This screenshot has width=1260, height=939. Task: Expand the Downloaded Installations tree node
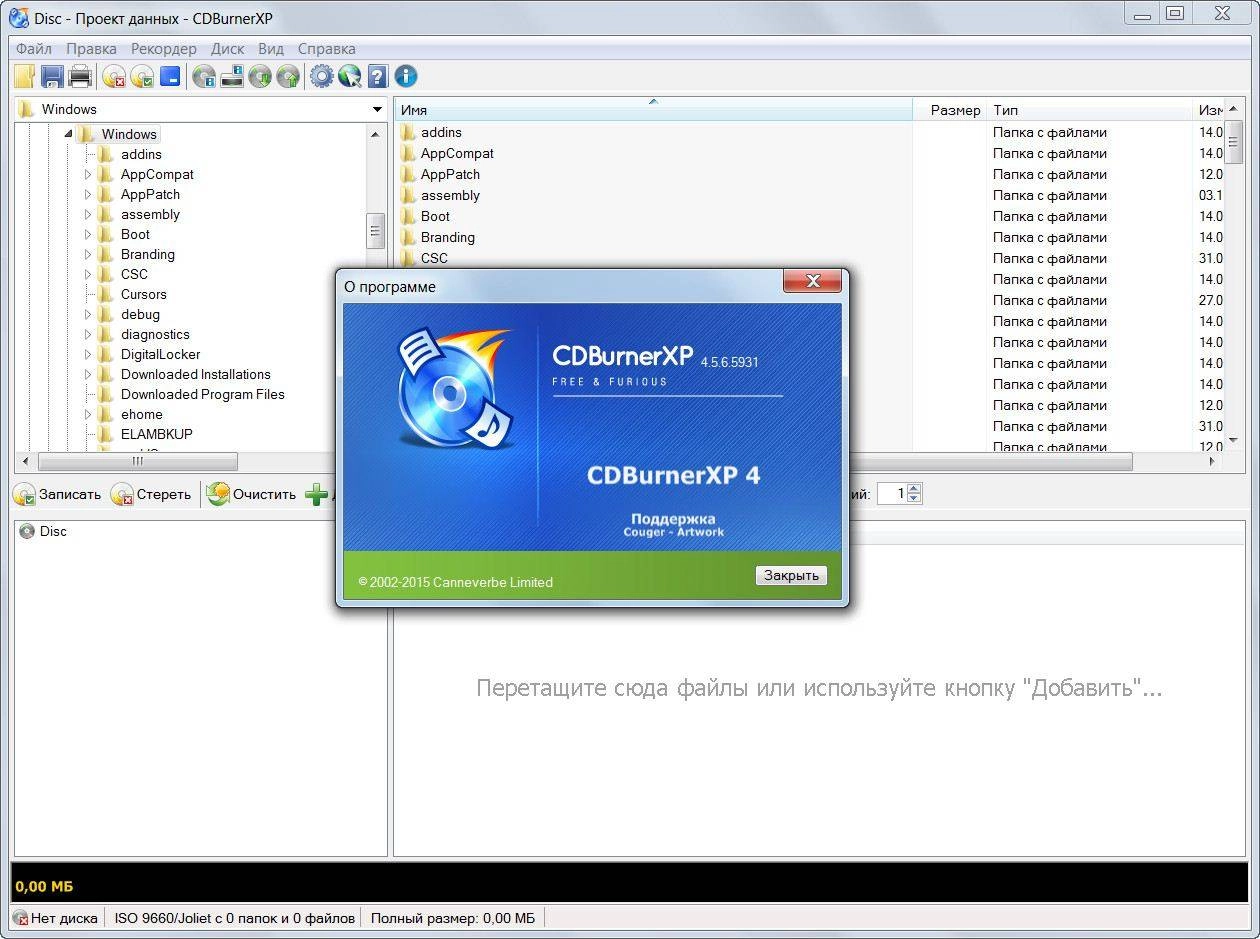pos(88,374)
